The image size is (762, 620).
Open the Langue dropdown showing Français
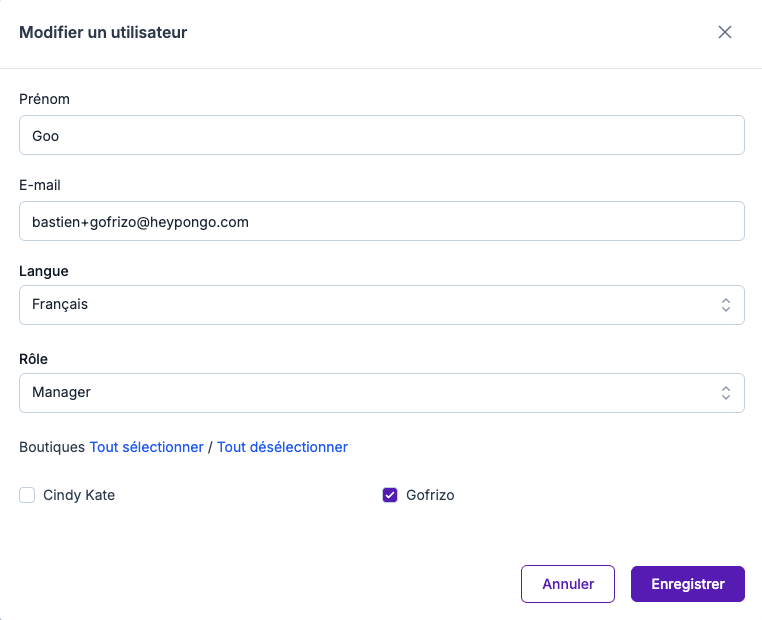pos(381,305)
